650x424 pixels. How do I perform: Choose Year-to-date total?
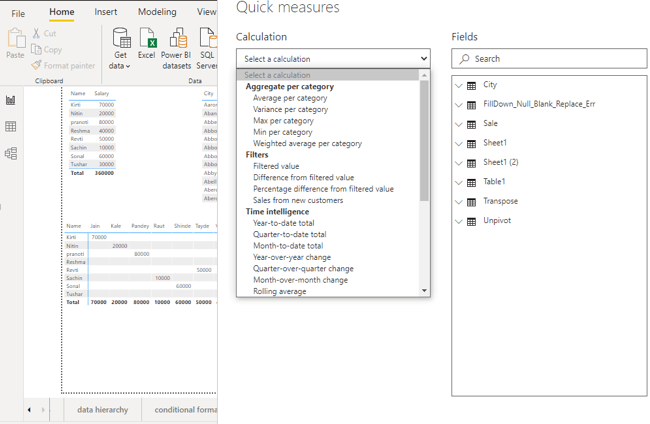284,223
